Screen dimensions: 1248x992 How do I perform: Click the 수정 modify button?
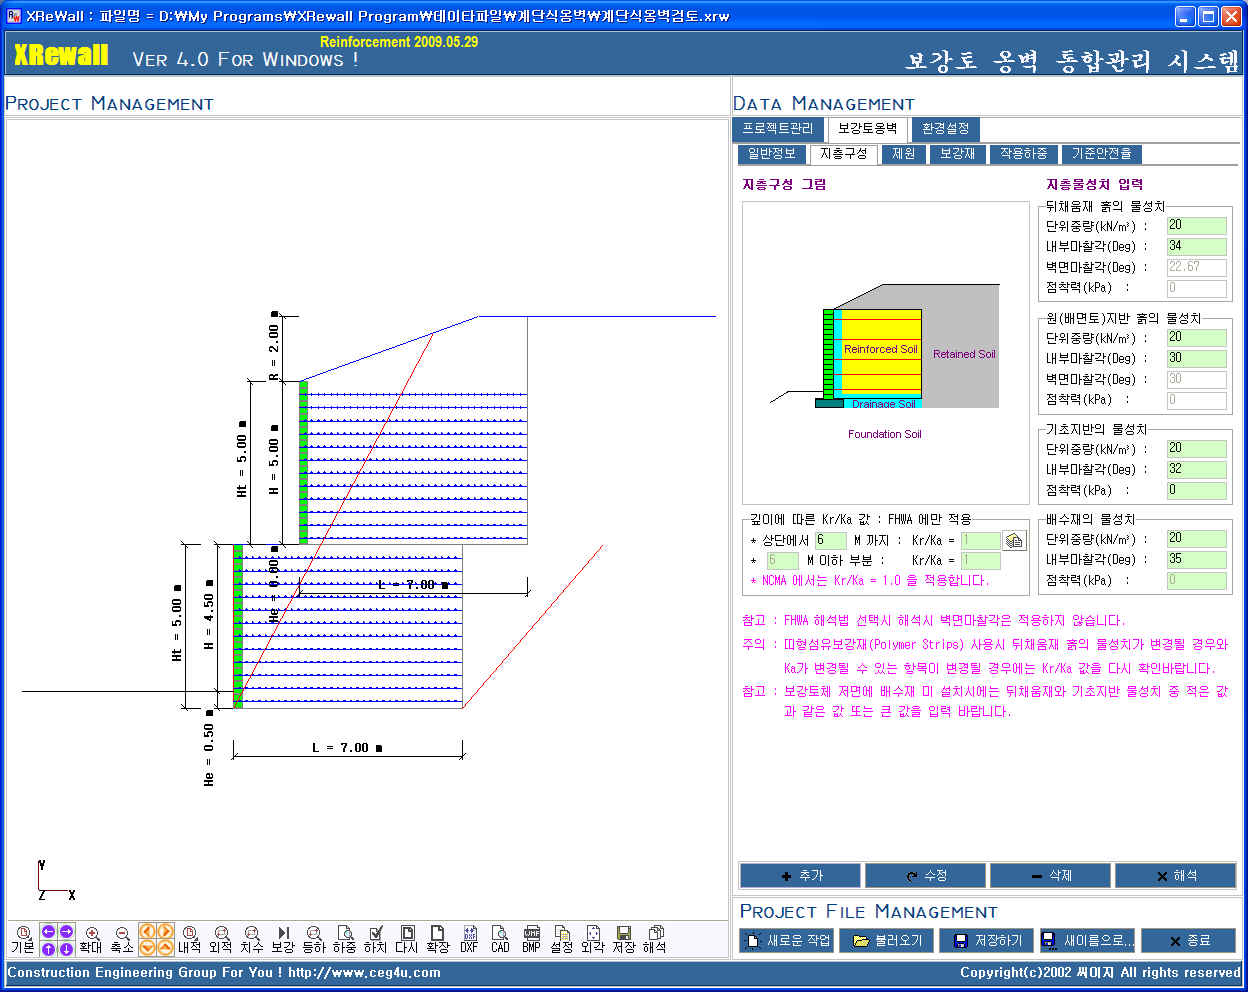tap(925, 875)
